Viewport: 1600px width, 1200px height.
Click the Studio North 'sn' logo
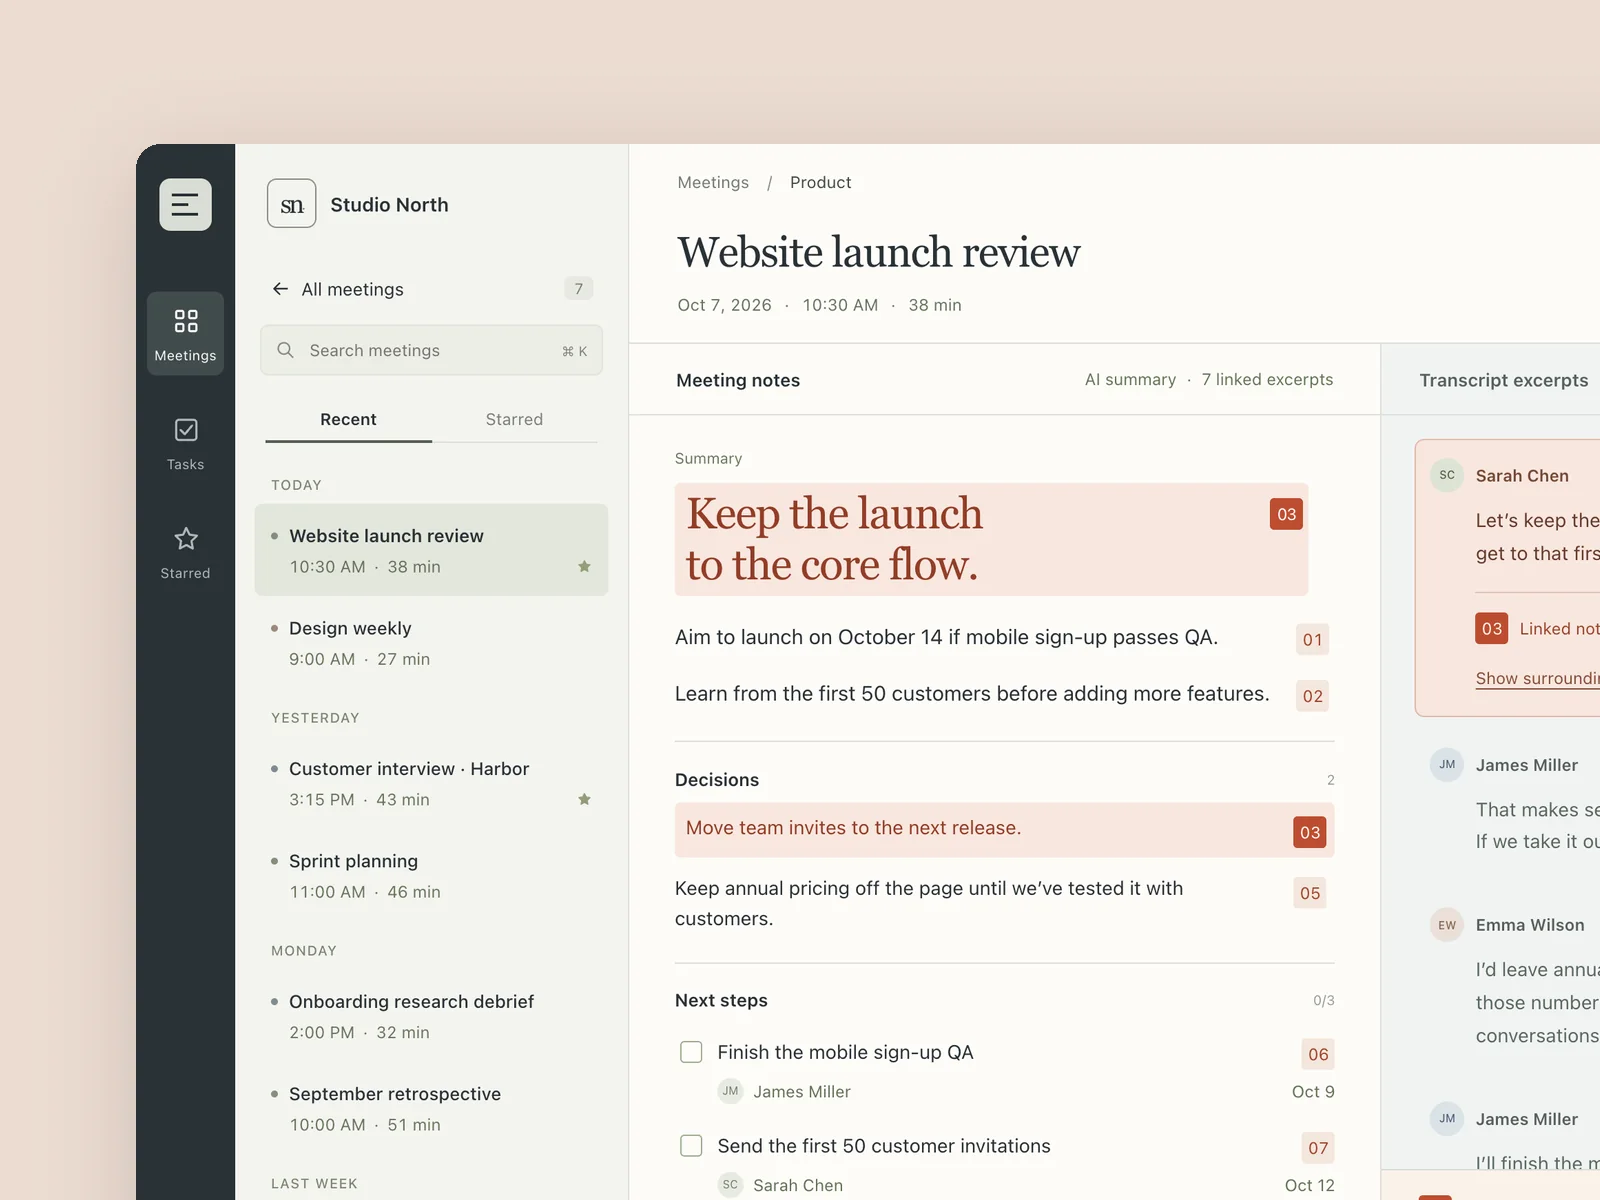coord(292,204)
